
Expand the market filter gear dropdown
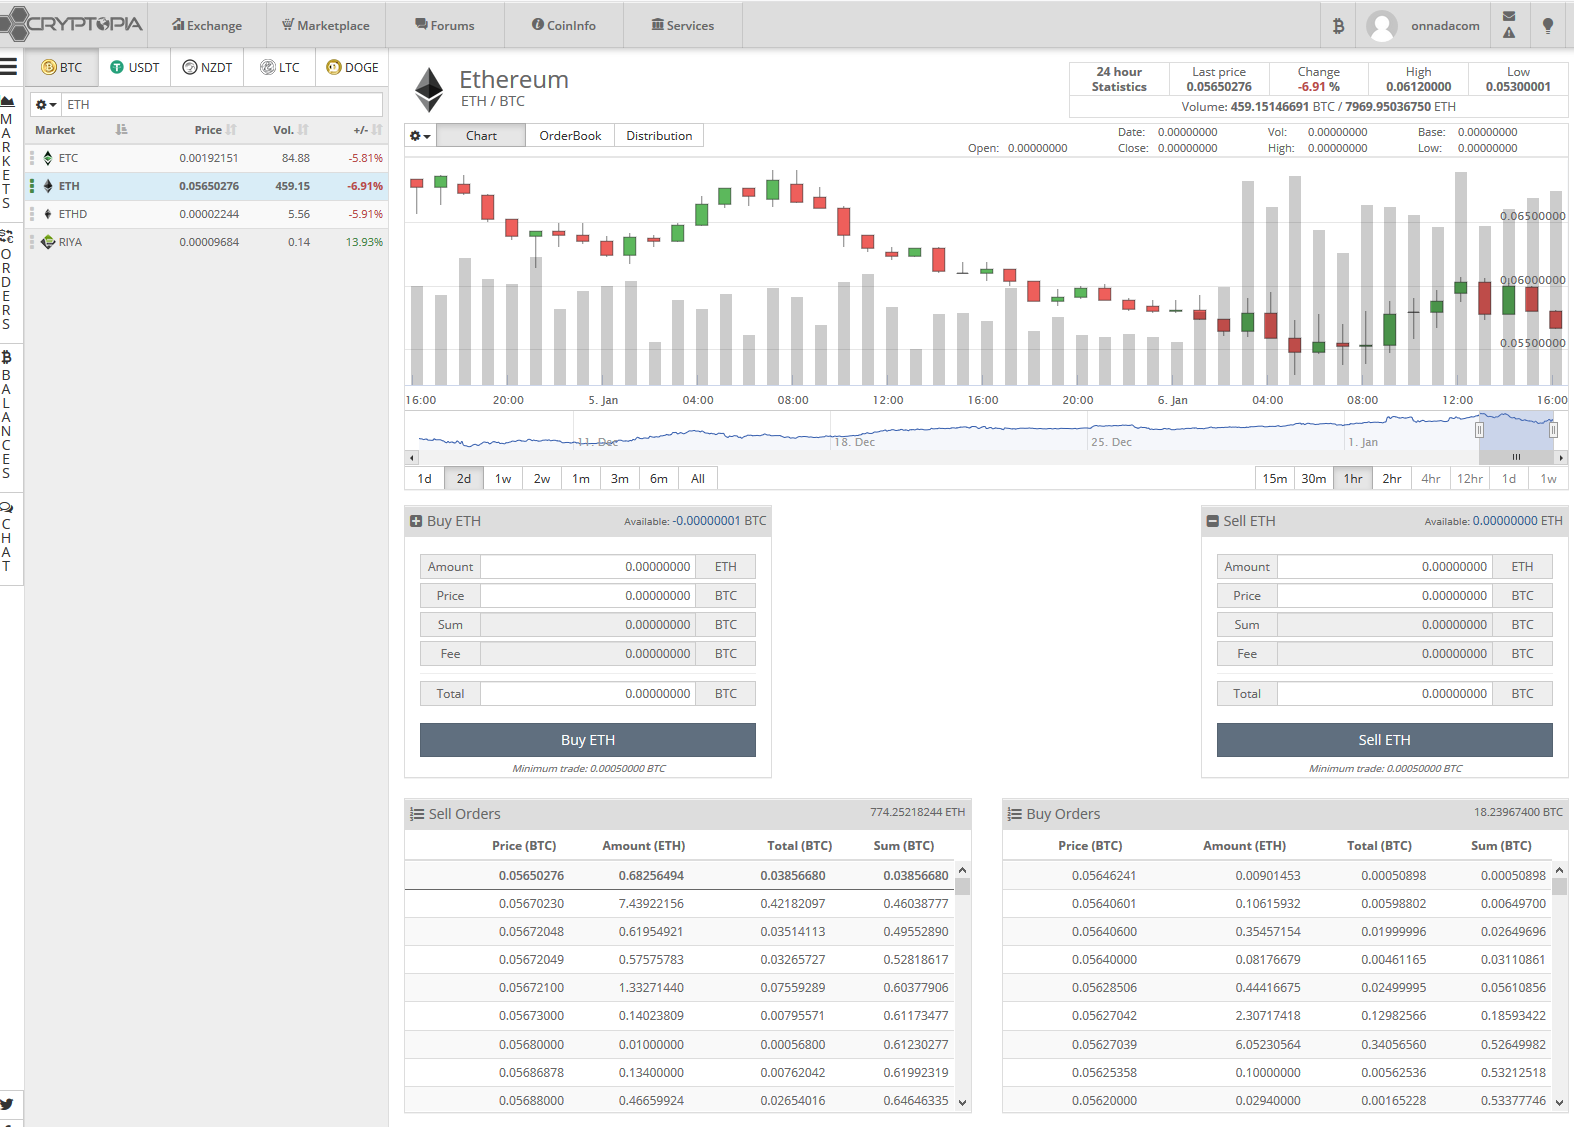coord(46,105)
